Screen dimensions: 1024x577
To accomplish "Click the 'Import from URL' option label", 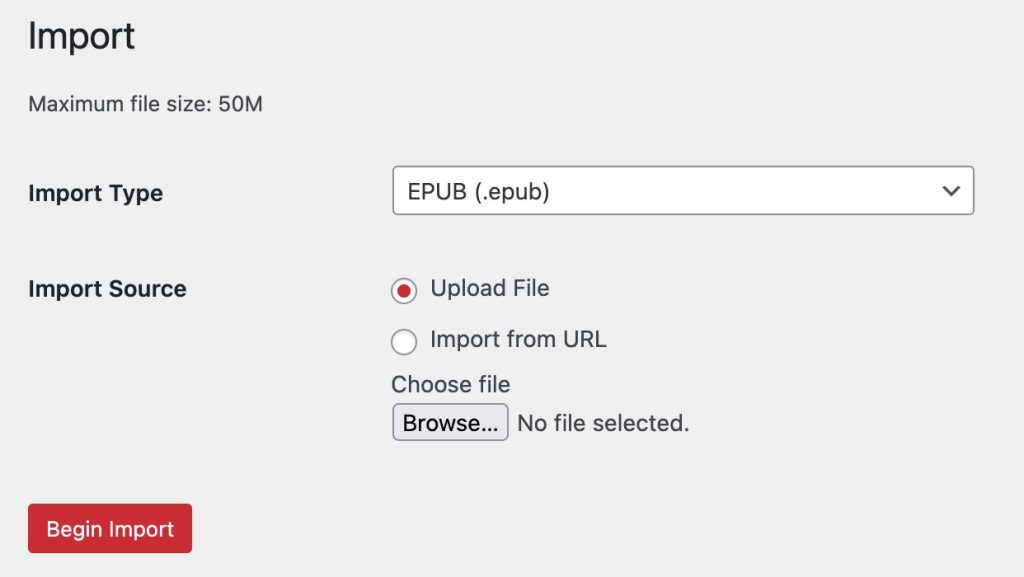I will click(x=518, y=339).
